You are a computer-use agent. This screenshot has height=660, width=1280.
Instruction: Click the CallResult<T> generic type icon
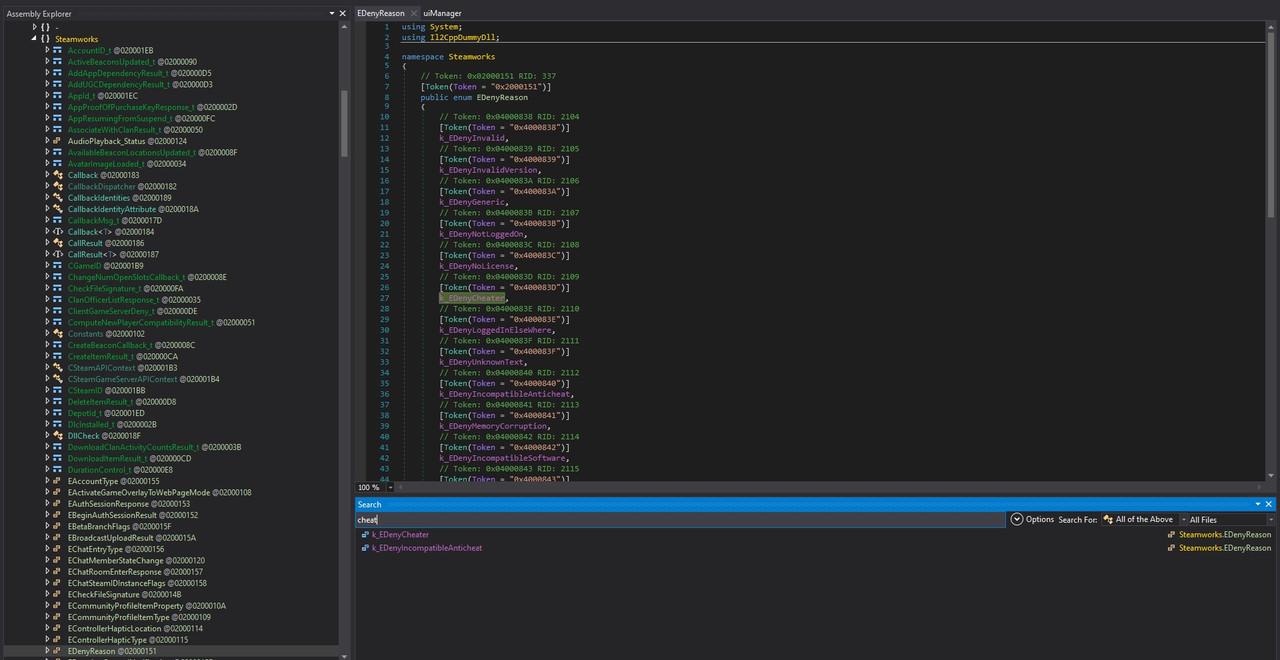(x=58, y=255)
